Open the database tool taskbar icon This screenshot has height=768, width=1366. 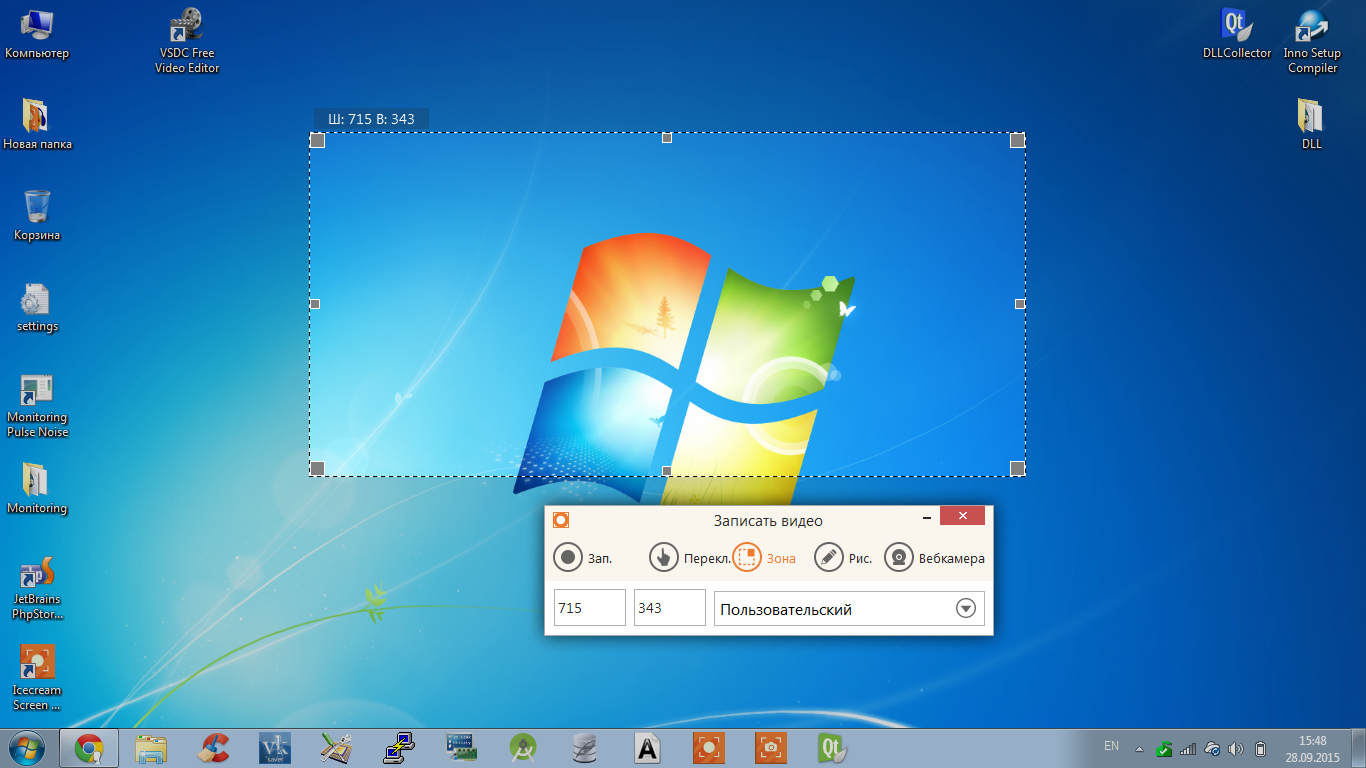(585, 748)
